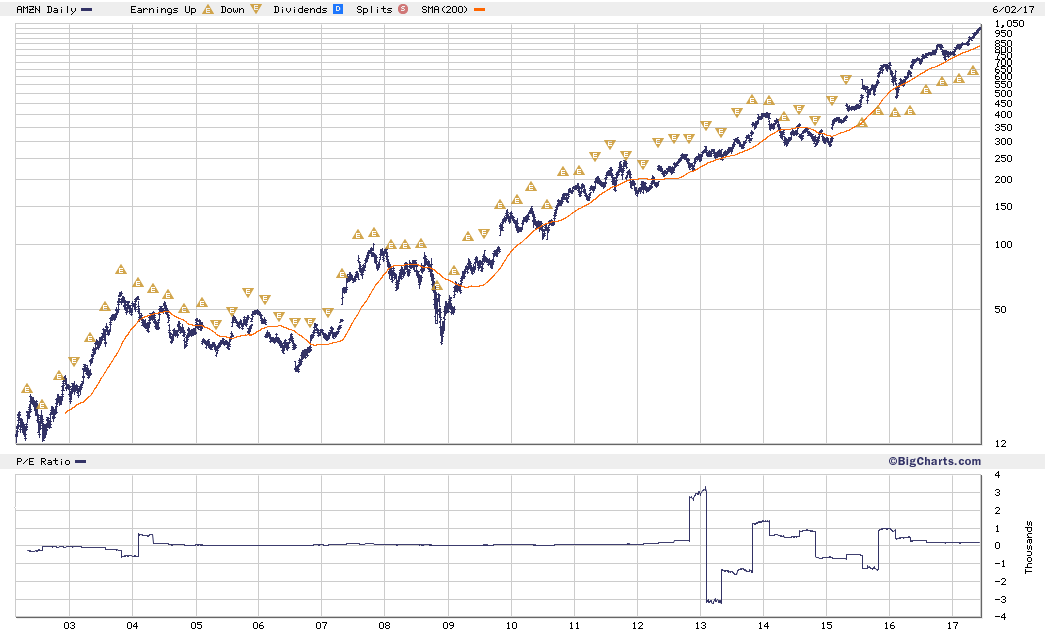Click the 150 price axis label
The image size is (1045, 635).
(x=1003, y=207)
